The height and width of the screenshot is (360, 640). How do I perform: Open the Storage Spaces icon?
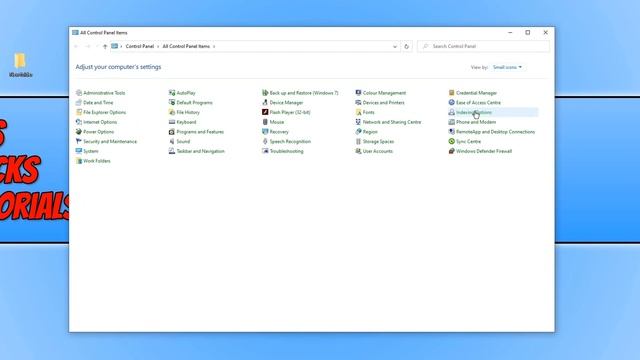pyautogui.click(x=358, y=142)
